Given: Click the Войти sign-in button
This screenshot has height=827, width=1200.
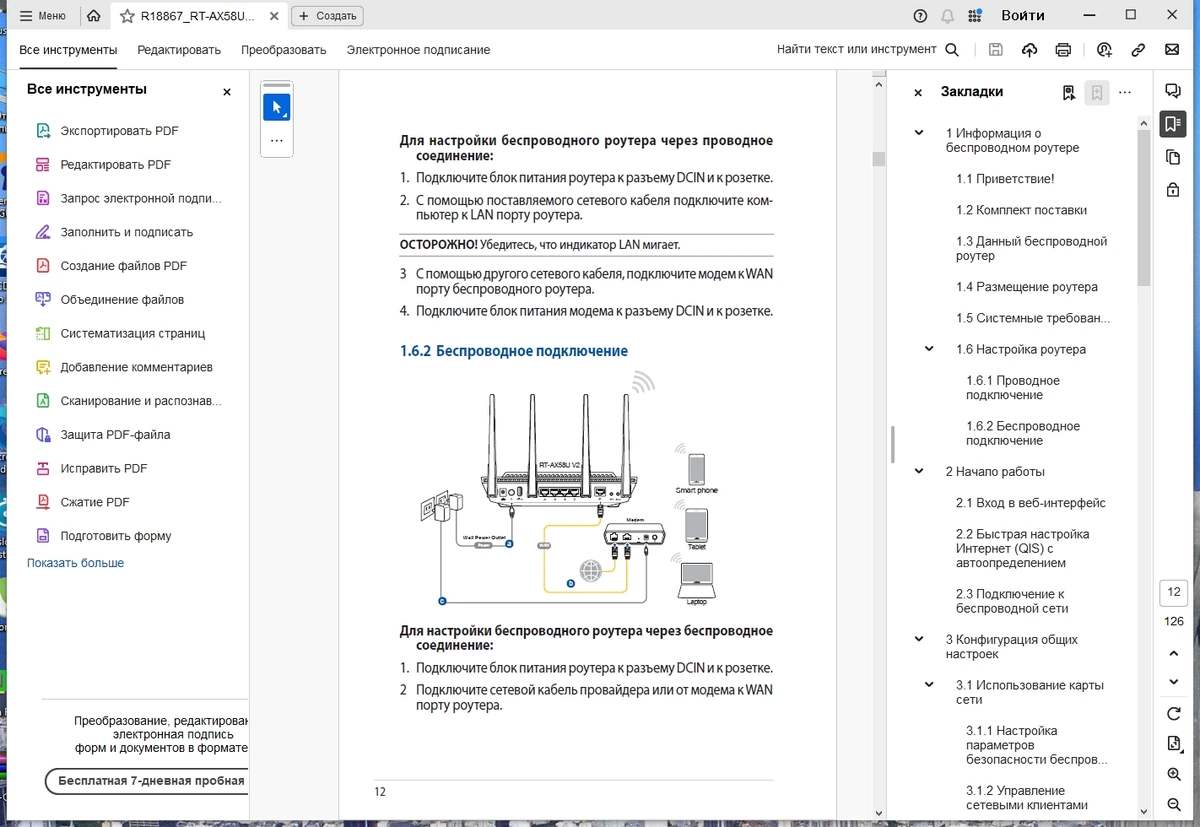Looking at the screenshot, I should point(1023,16).
